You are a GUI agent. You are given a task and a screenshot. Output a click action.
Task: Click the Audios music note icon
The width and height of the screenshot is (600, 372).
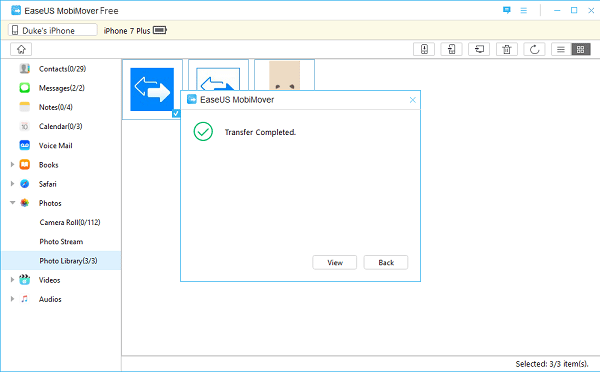(x=24, y=299)
